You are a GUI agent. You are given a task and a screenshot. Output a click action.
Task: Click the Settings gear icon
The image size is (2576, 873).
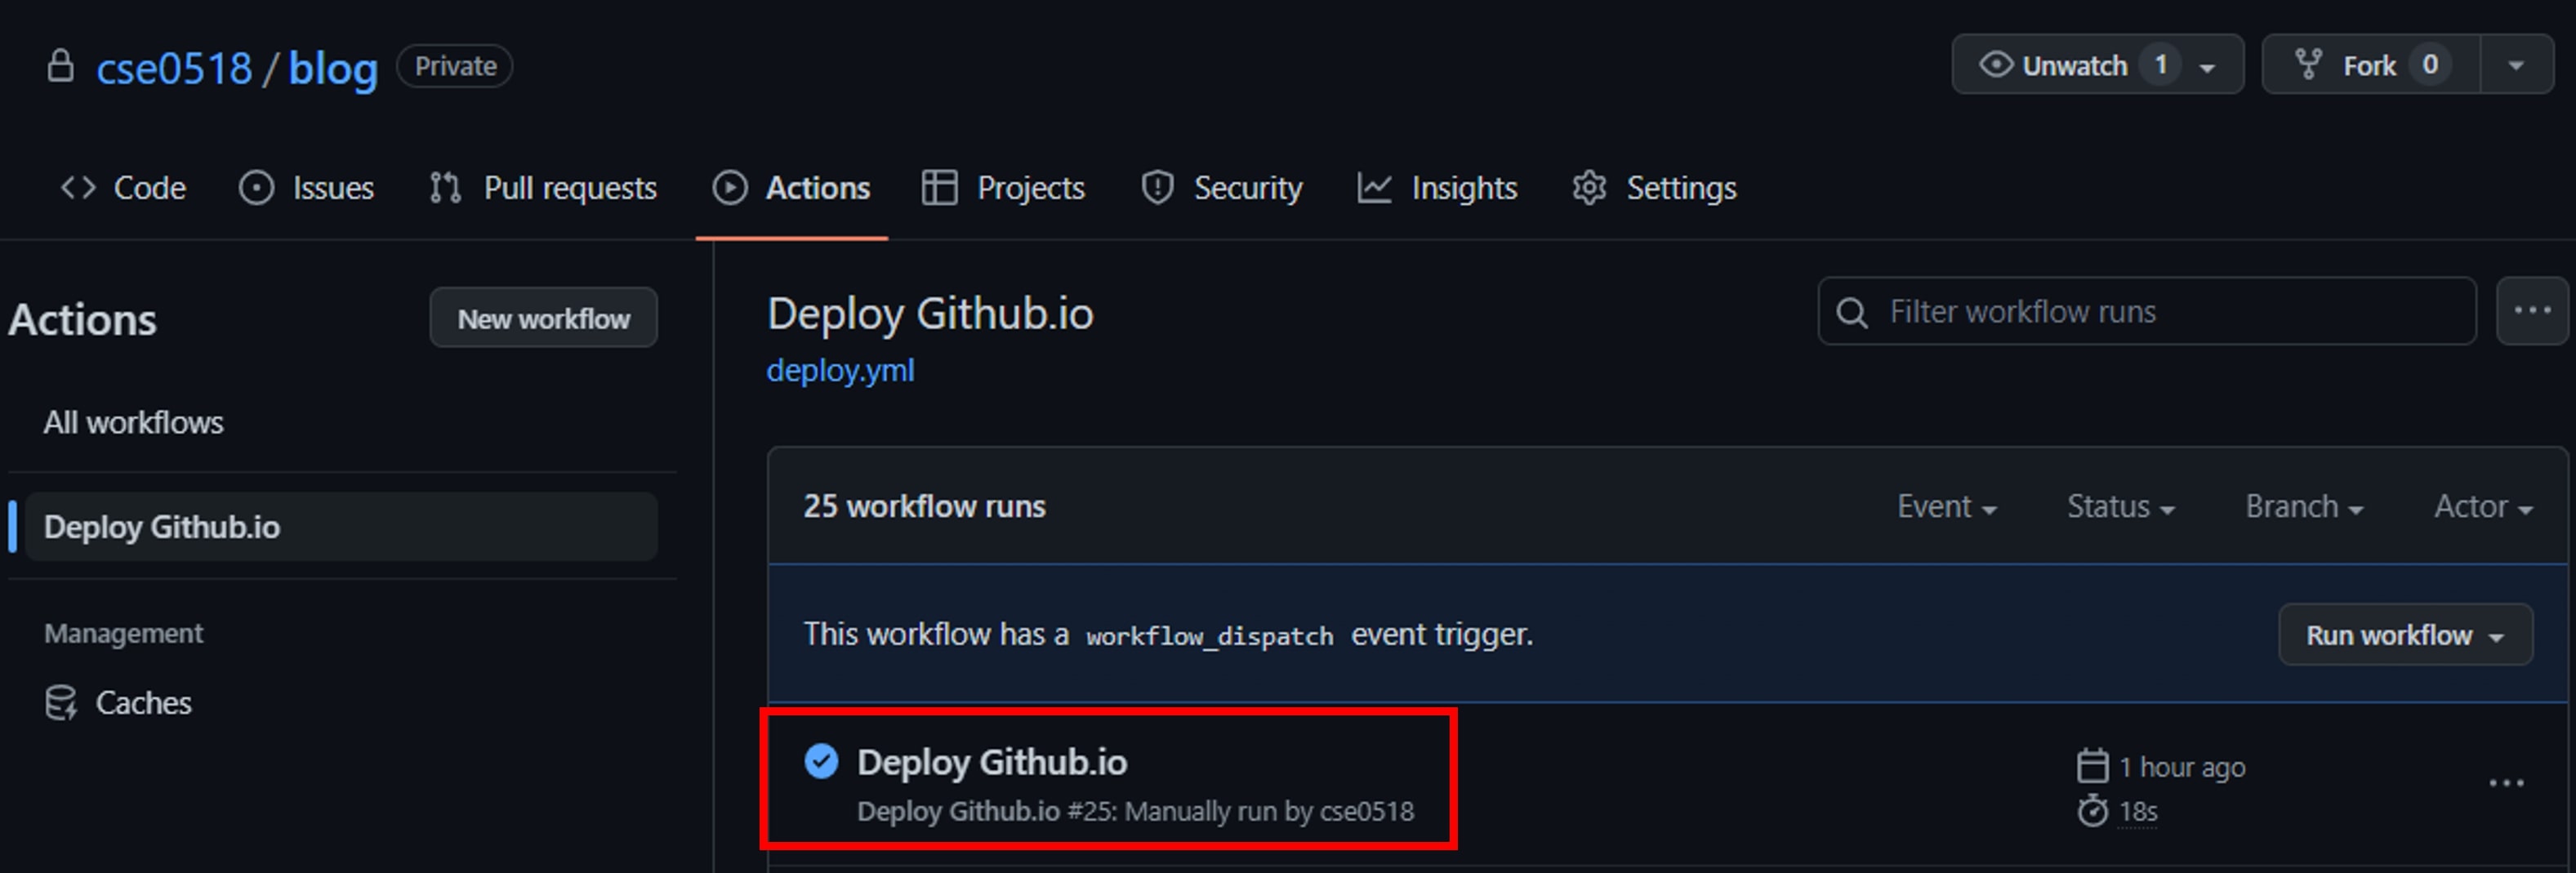coord(1589,188)
